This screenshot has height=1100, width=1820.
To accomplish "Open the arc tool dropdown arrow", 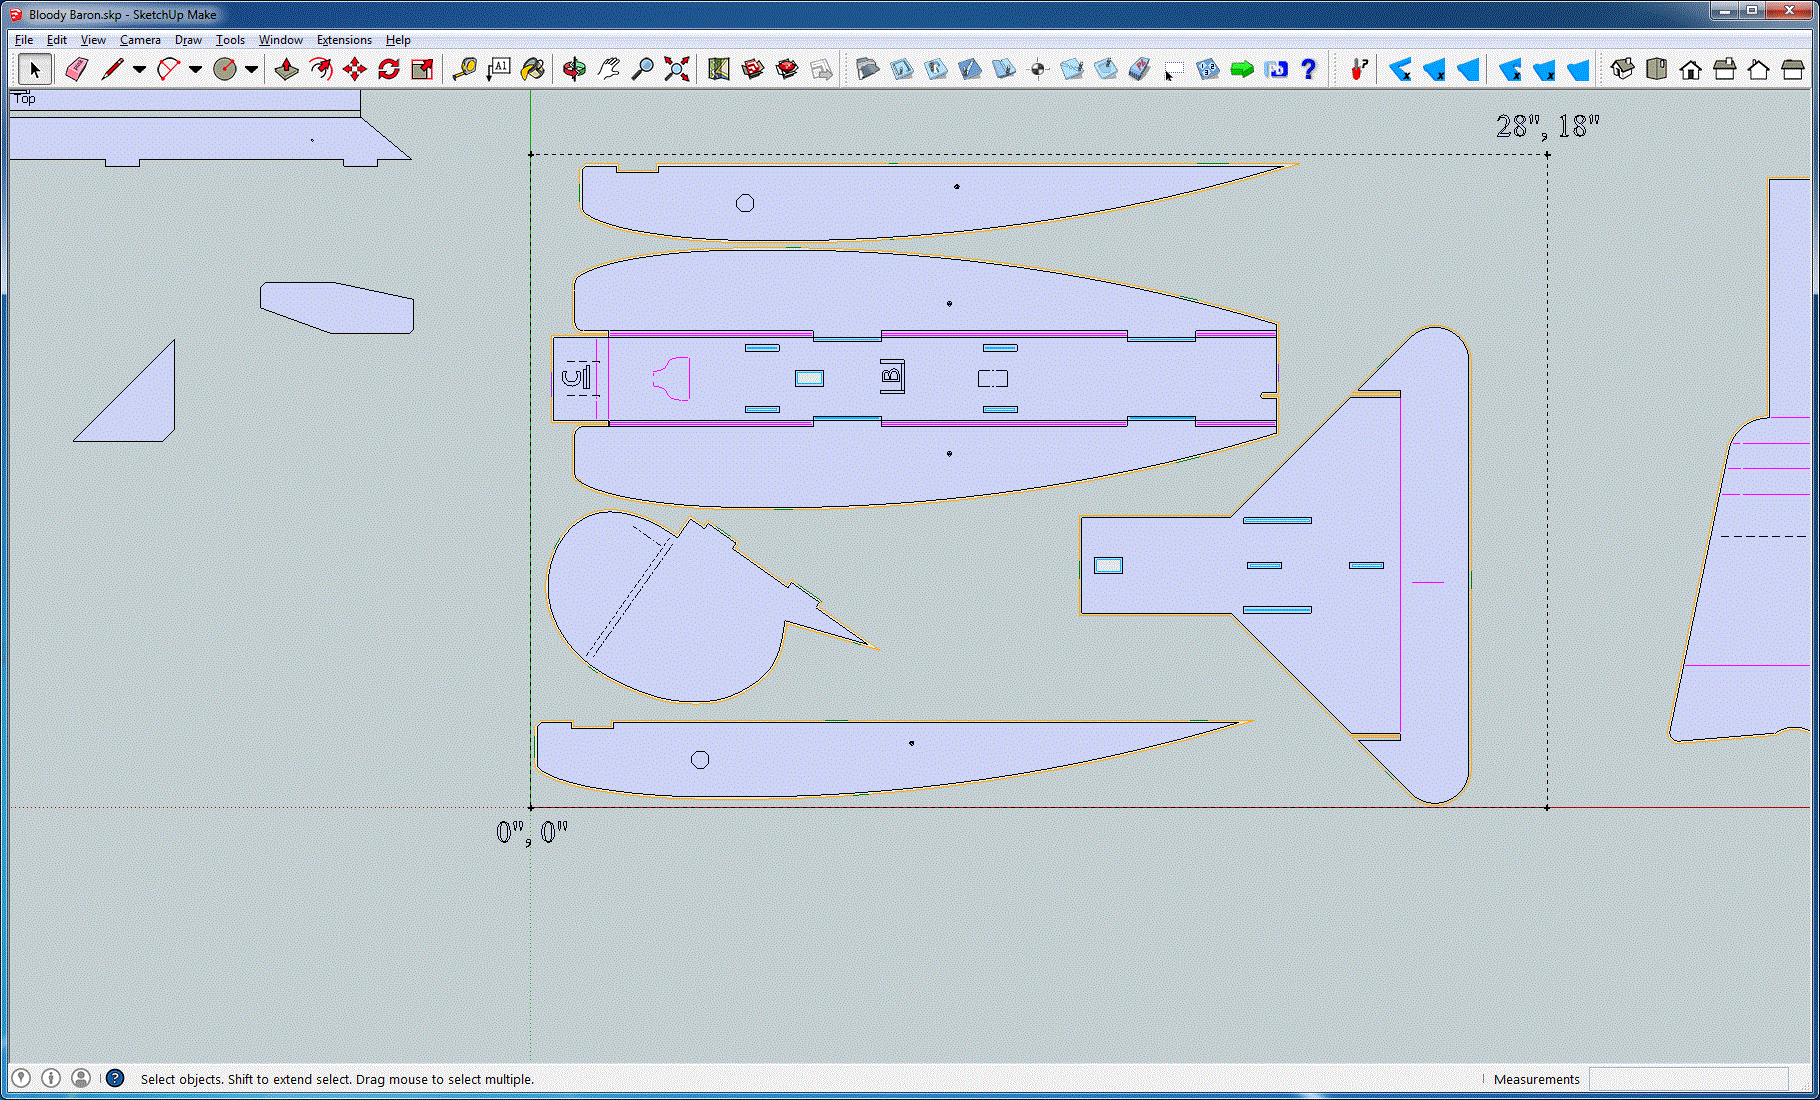I will [x=195, y=69].
